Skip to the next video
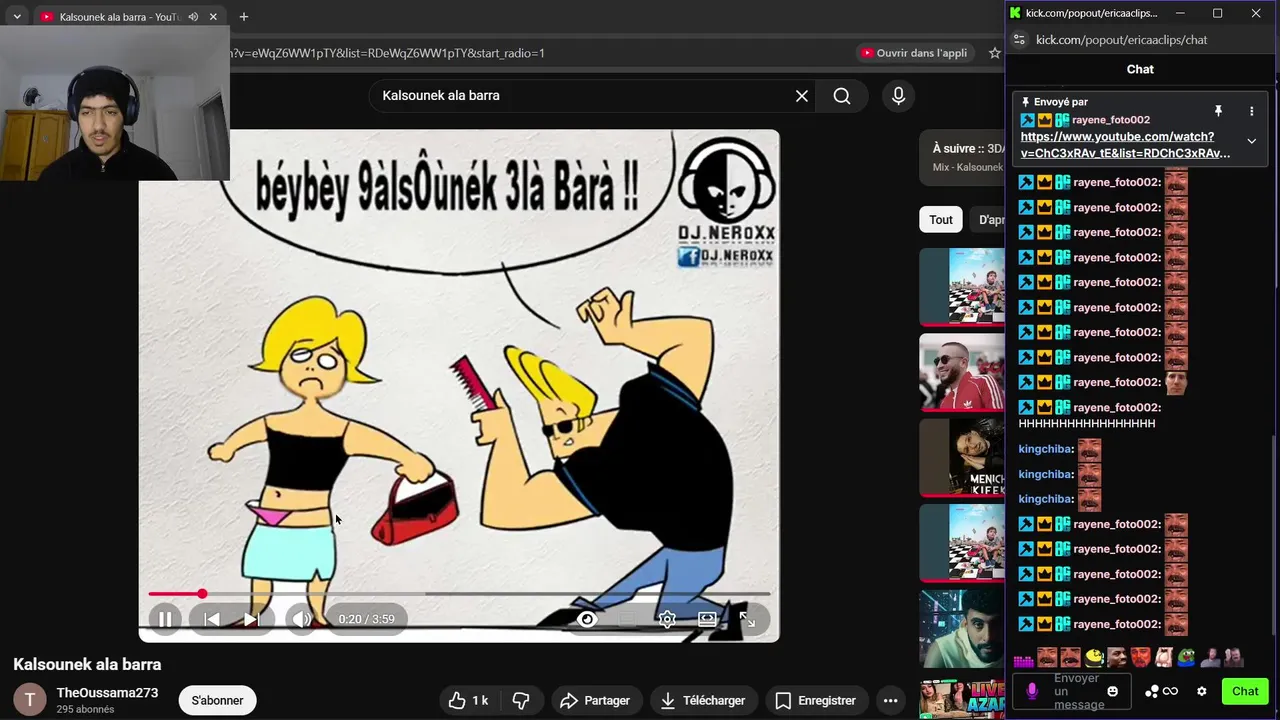The width and height of the screenshot is (1280, 720). pos(251,619)
